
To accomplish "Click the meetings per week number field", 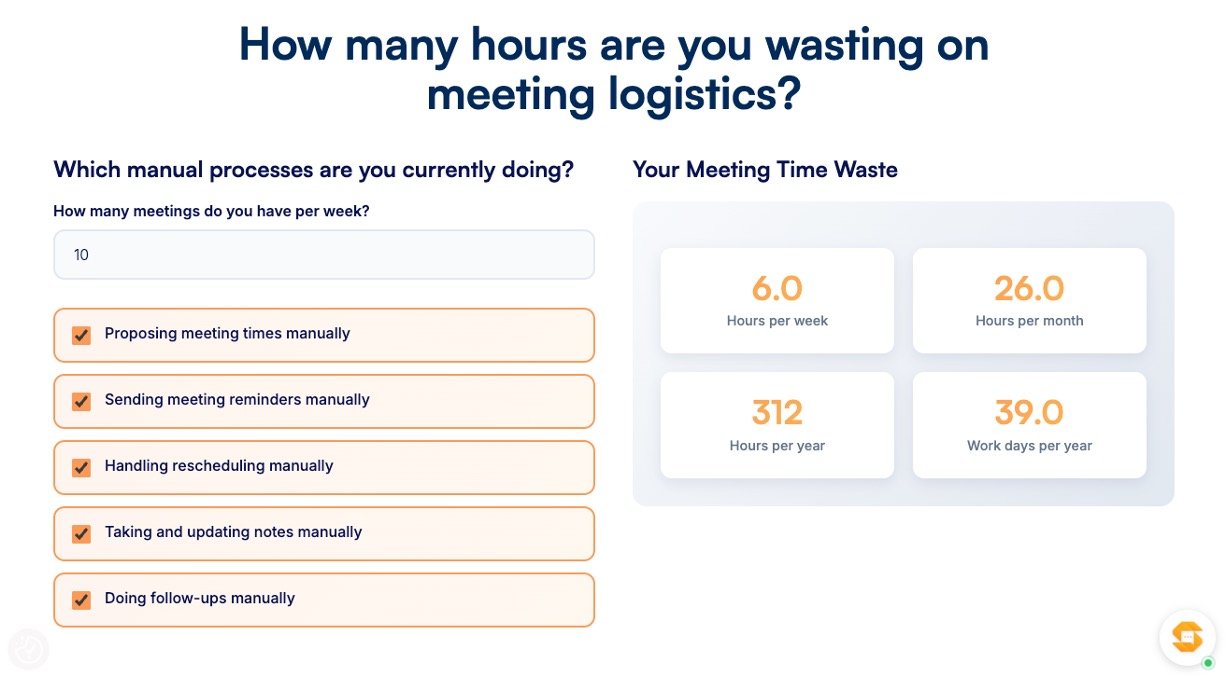I will tap(323, 255).
